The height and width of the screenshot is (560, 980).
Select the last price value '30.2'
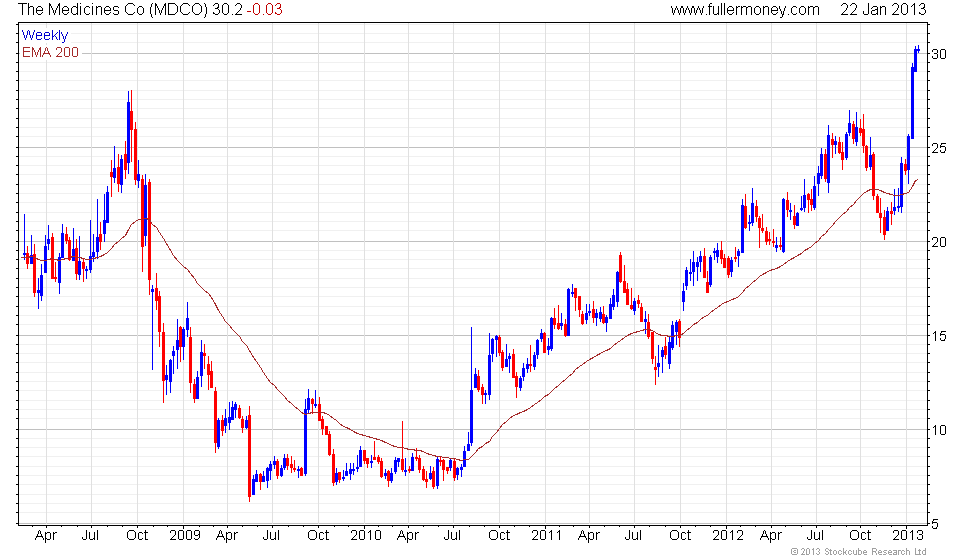227,10
